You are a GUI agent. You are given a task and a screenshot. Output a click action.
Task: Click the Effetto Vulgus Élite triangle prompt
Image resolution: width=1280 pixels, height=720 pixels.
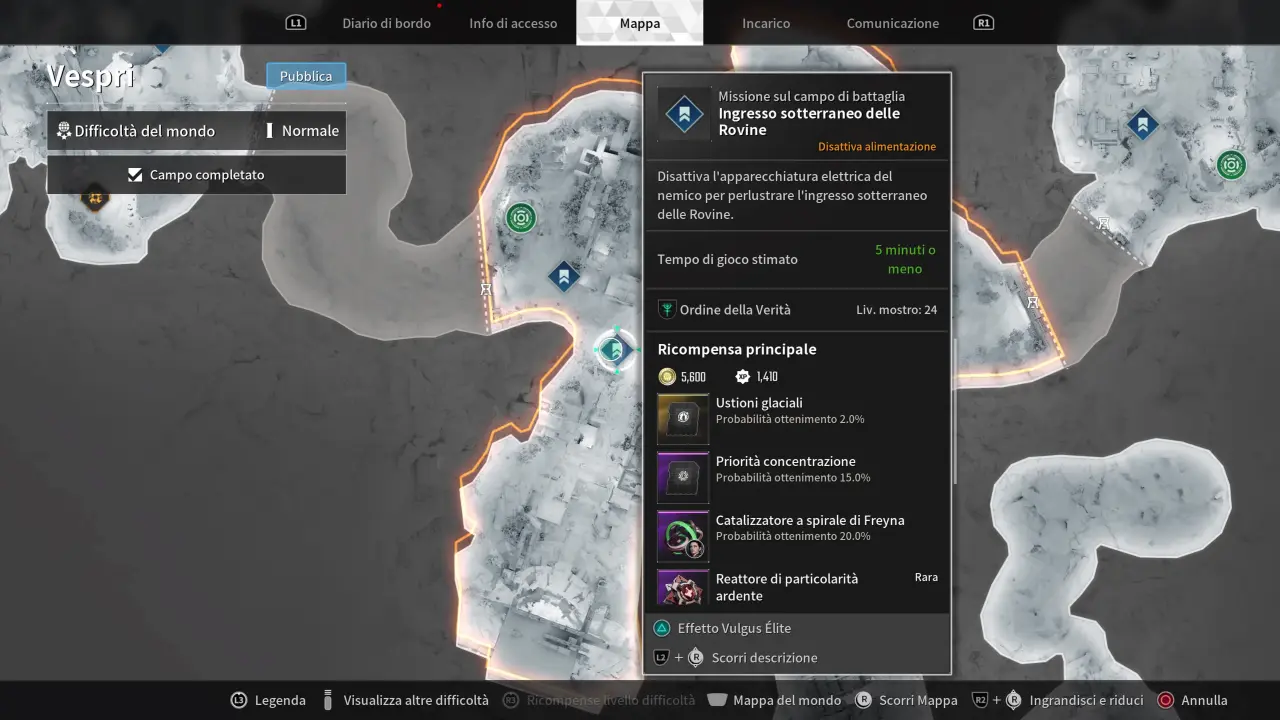[x=722, y=628]
